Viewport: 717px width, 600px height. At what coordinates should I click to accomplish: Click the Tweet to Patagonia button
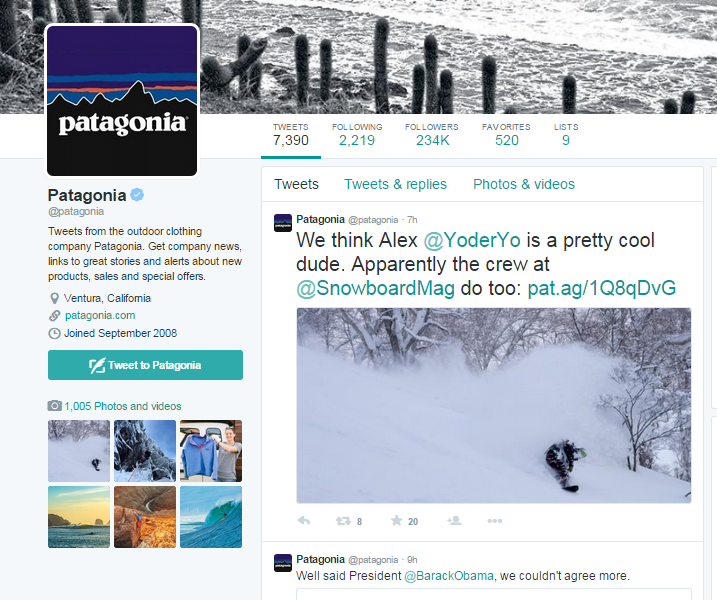(145, 365)
